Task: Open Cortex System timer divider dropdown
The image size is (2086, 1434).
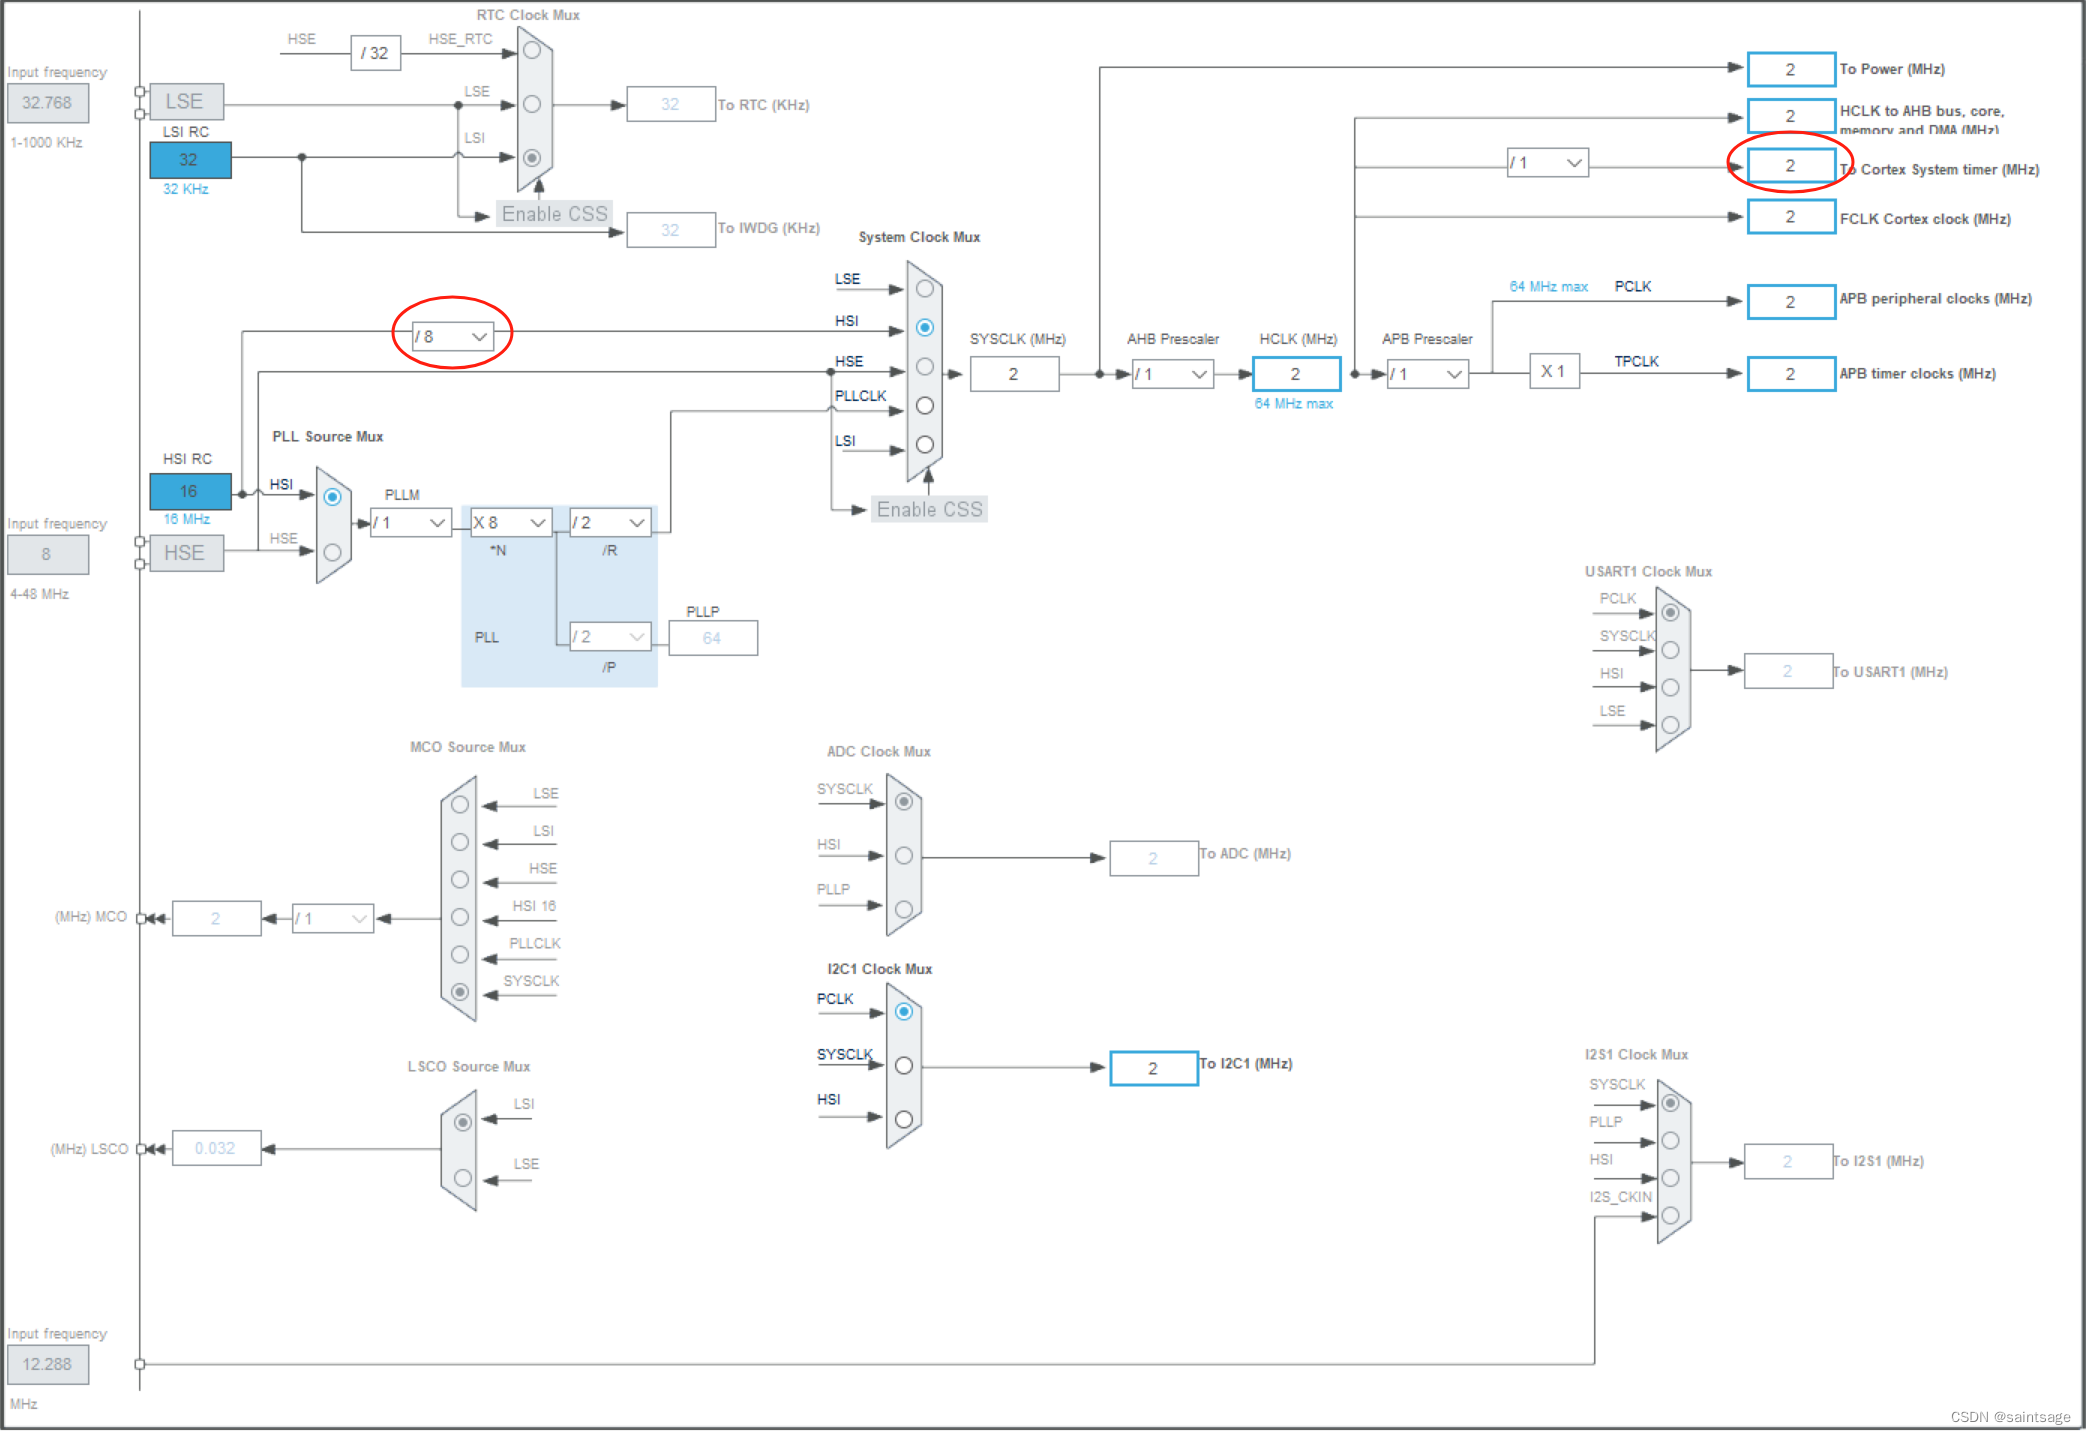Action: click(x=1547, y=162)
